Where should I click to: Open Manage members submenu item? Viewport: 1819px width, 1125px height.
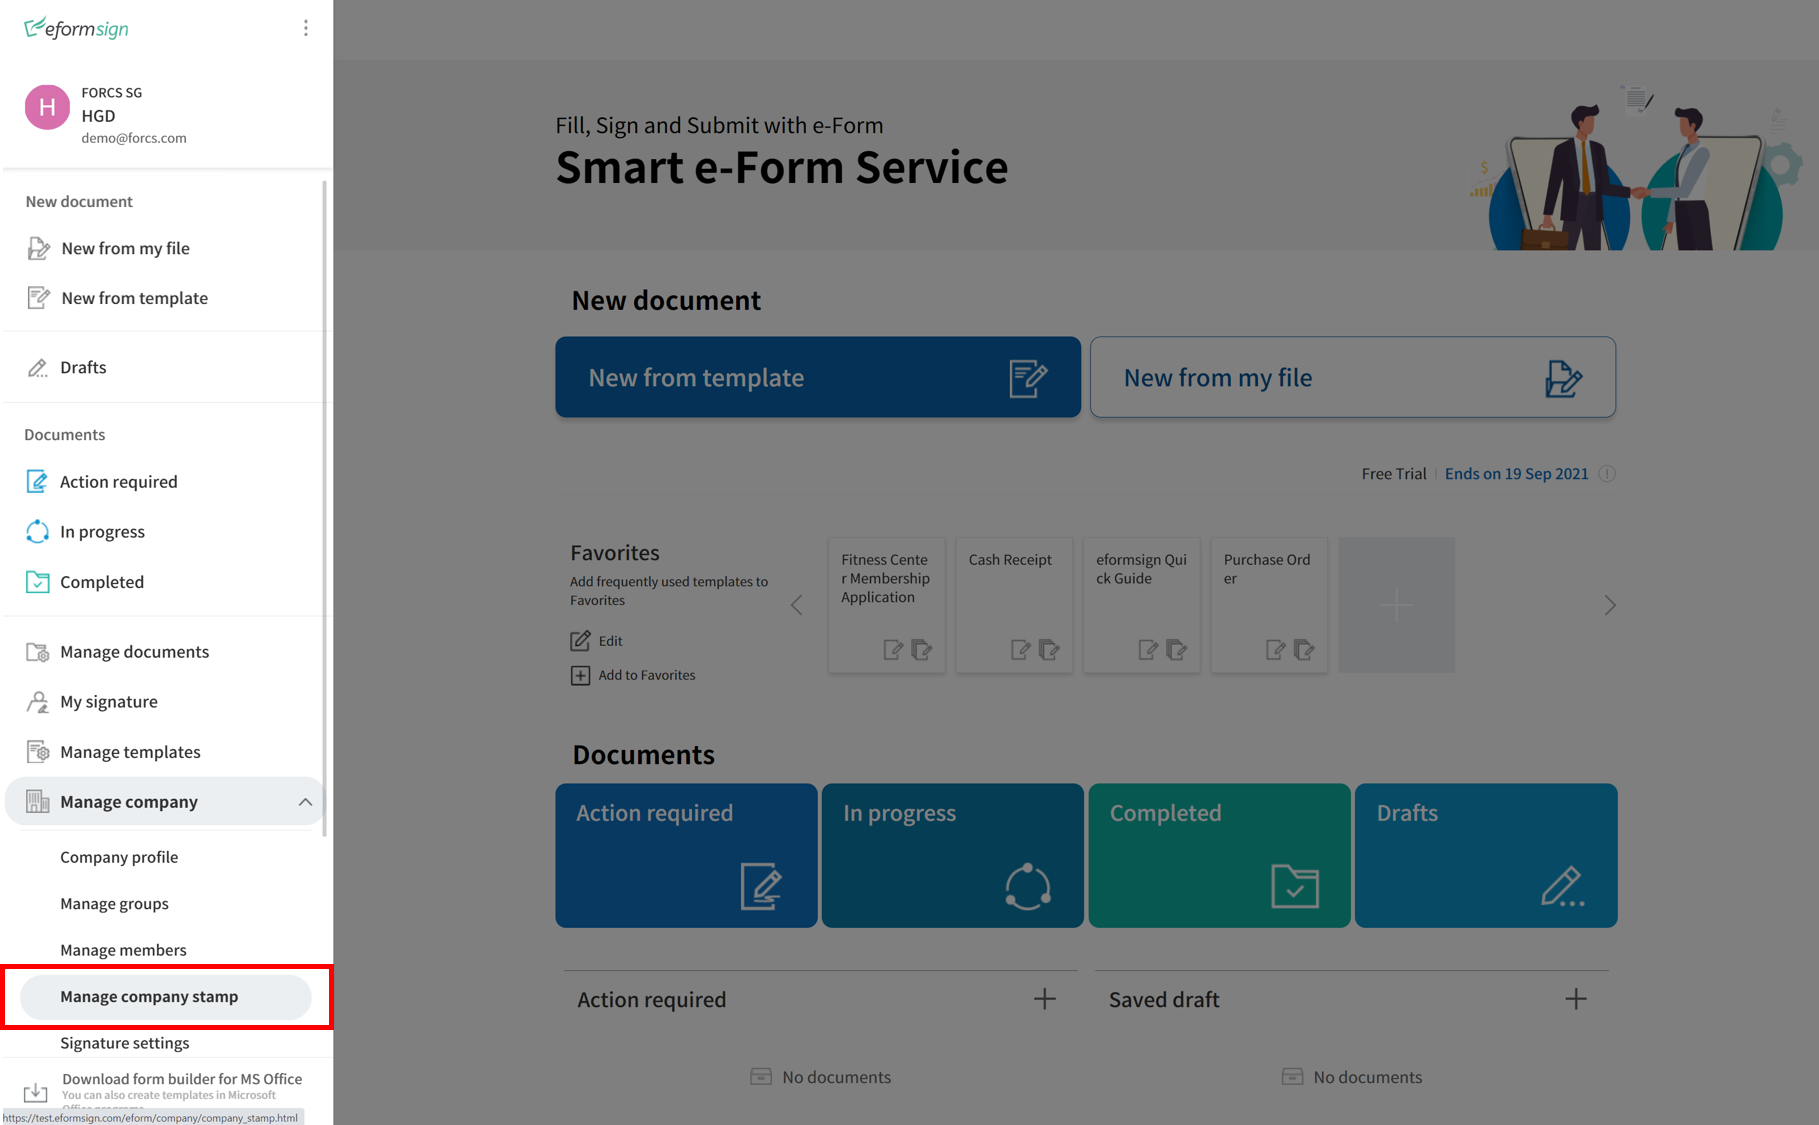(123, 950)
